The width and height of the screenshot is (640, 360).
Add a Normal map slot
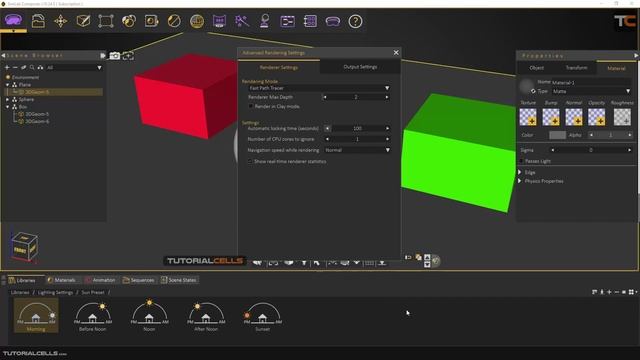coord(573,117)
